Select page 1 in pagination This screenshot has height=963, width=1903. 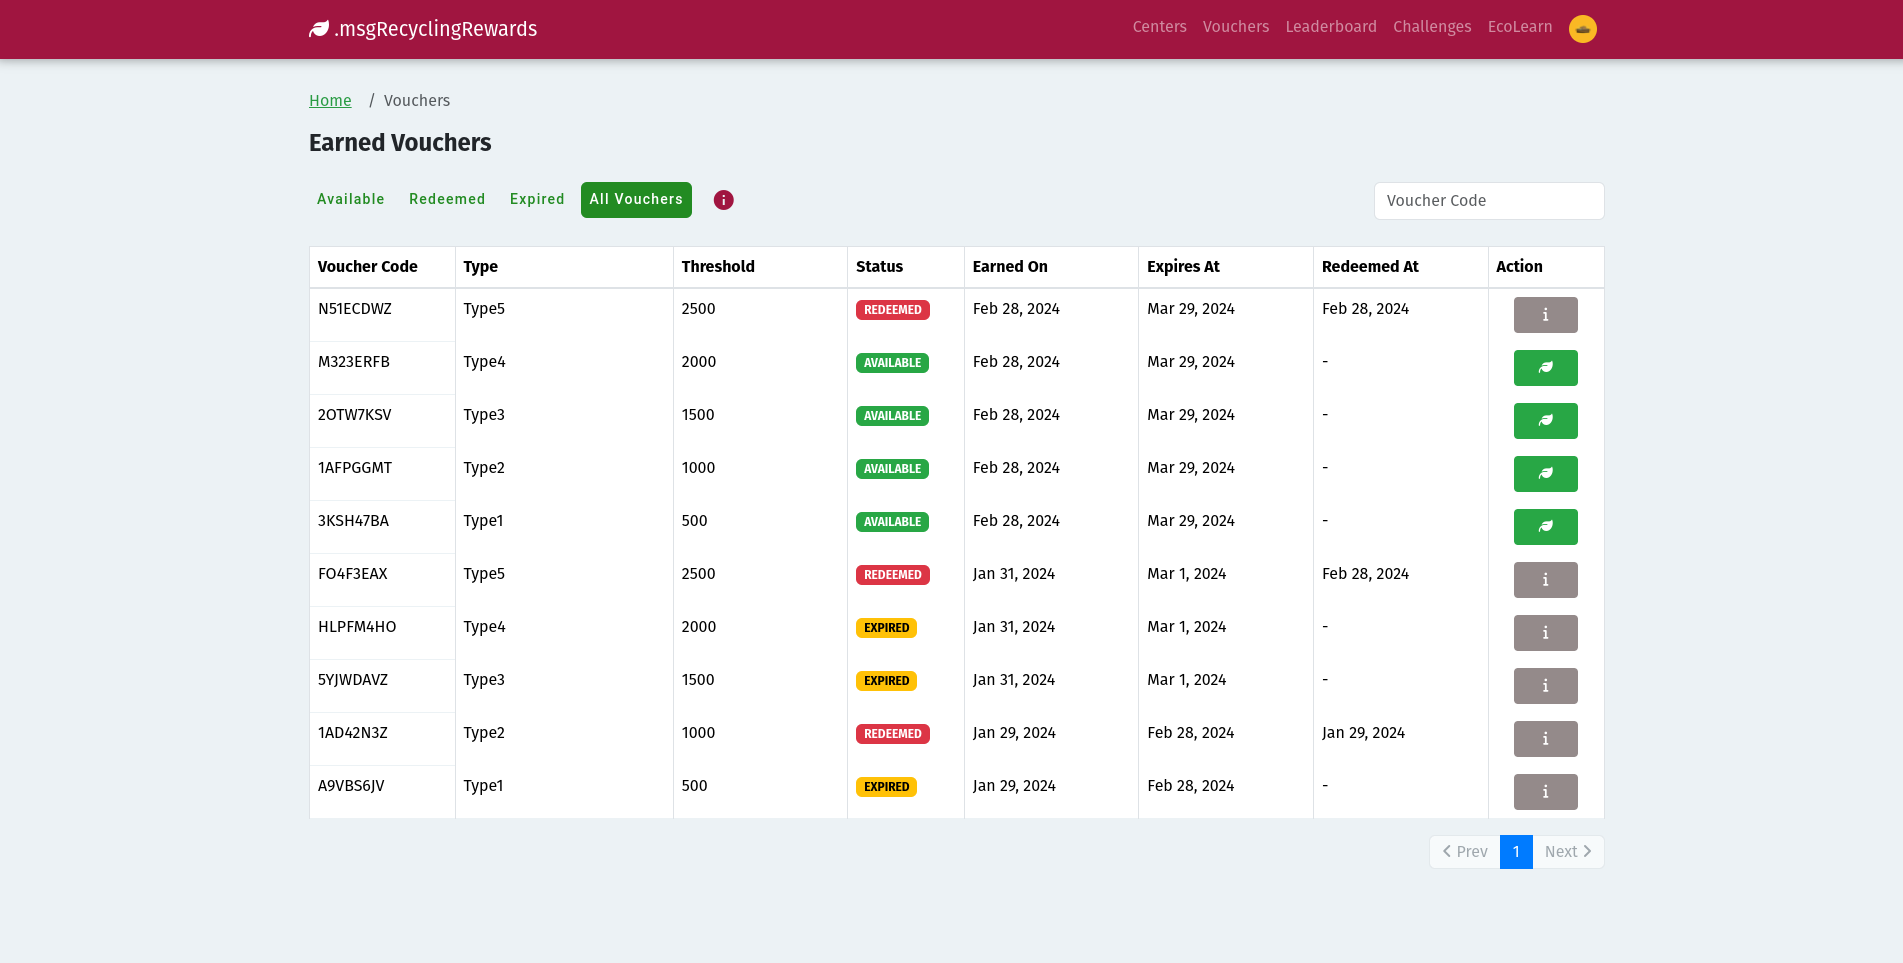click(x=1516, y=852)
